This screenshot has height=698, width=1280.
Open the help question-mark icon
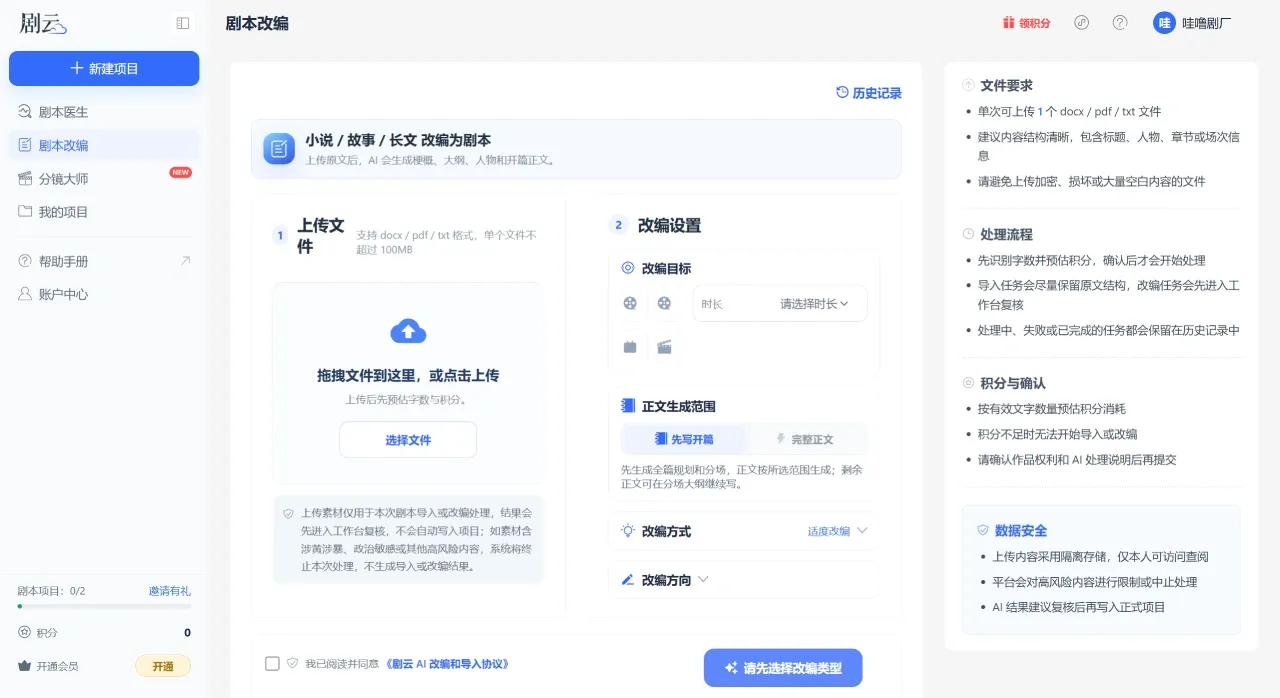pos(1120,22)
